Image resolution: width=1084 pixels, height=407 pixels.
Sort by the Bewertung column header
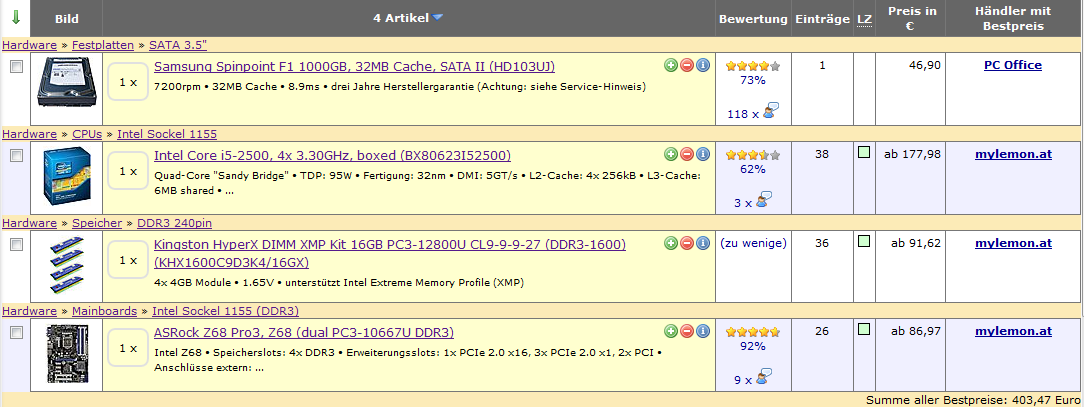753,19
